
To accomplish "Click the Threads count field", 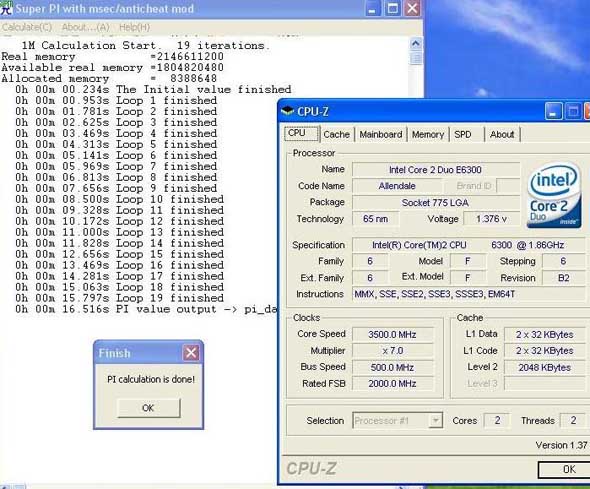I will [573, 420].
